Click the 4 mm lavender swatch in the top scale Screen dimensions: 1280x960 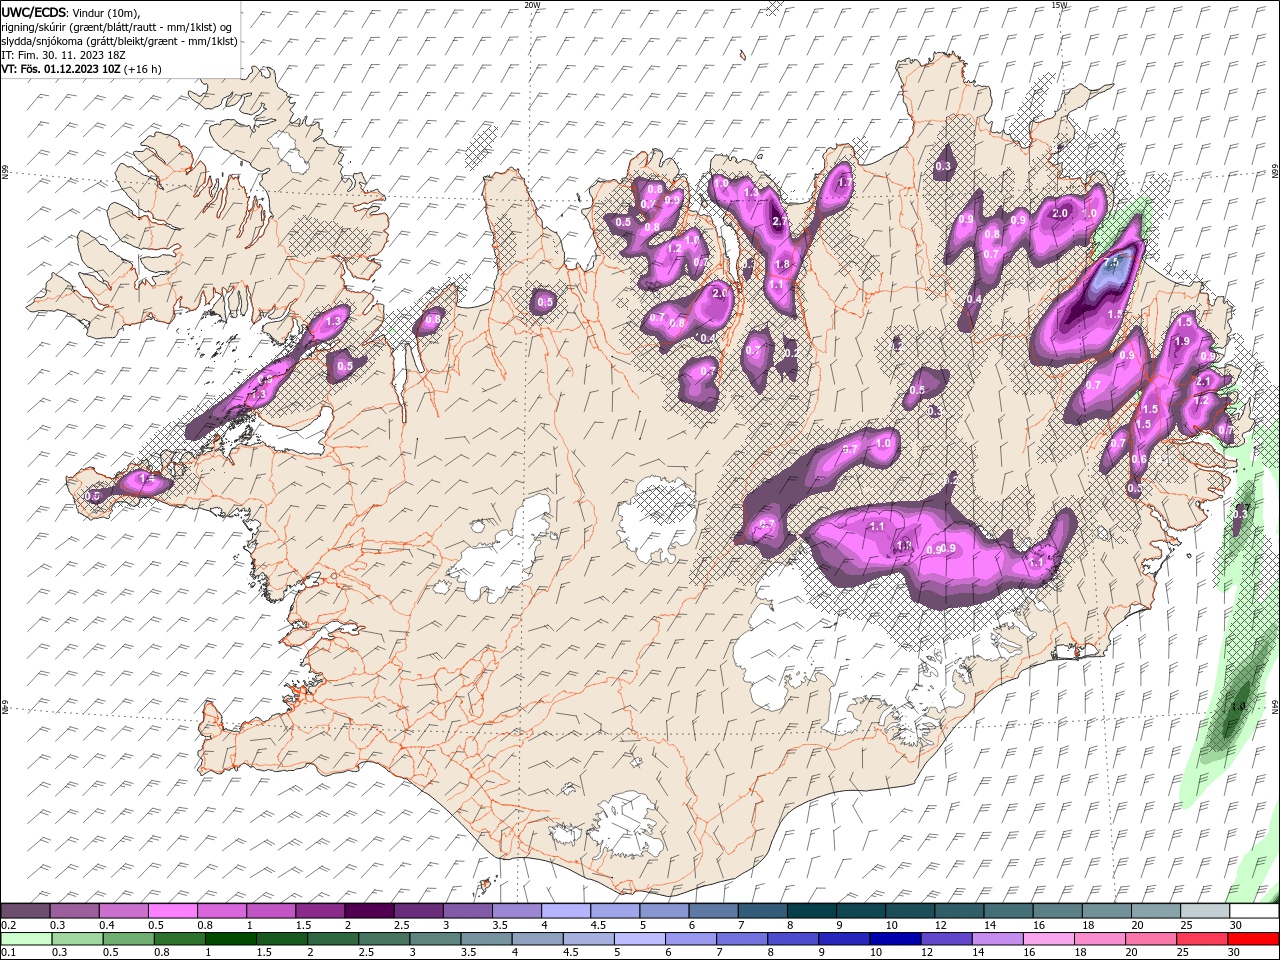pos(566,911)
